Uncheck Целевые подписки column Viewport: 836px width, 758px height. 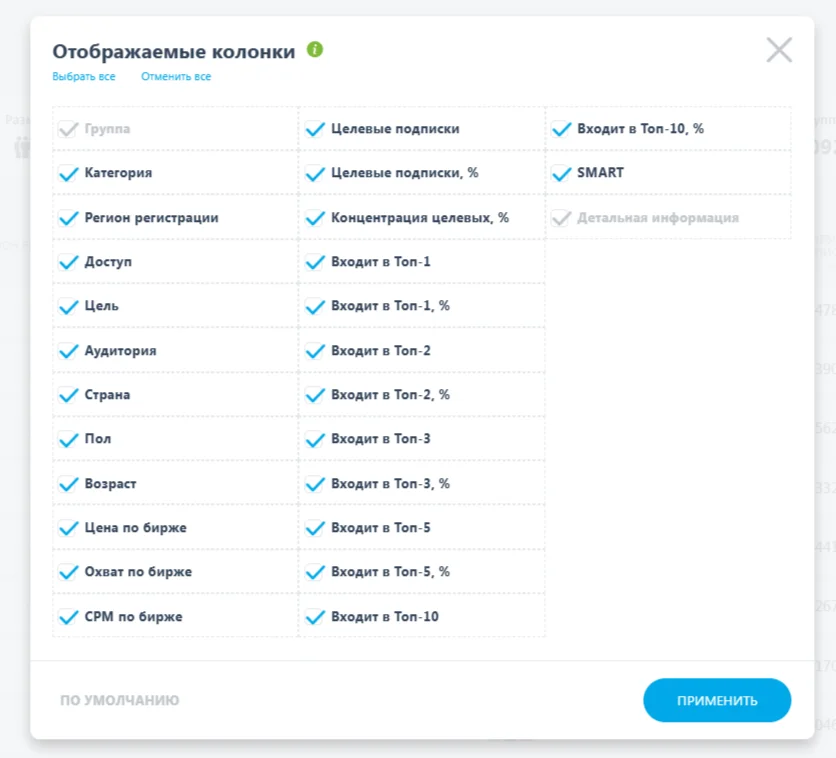coord(315,129)
